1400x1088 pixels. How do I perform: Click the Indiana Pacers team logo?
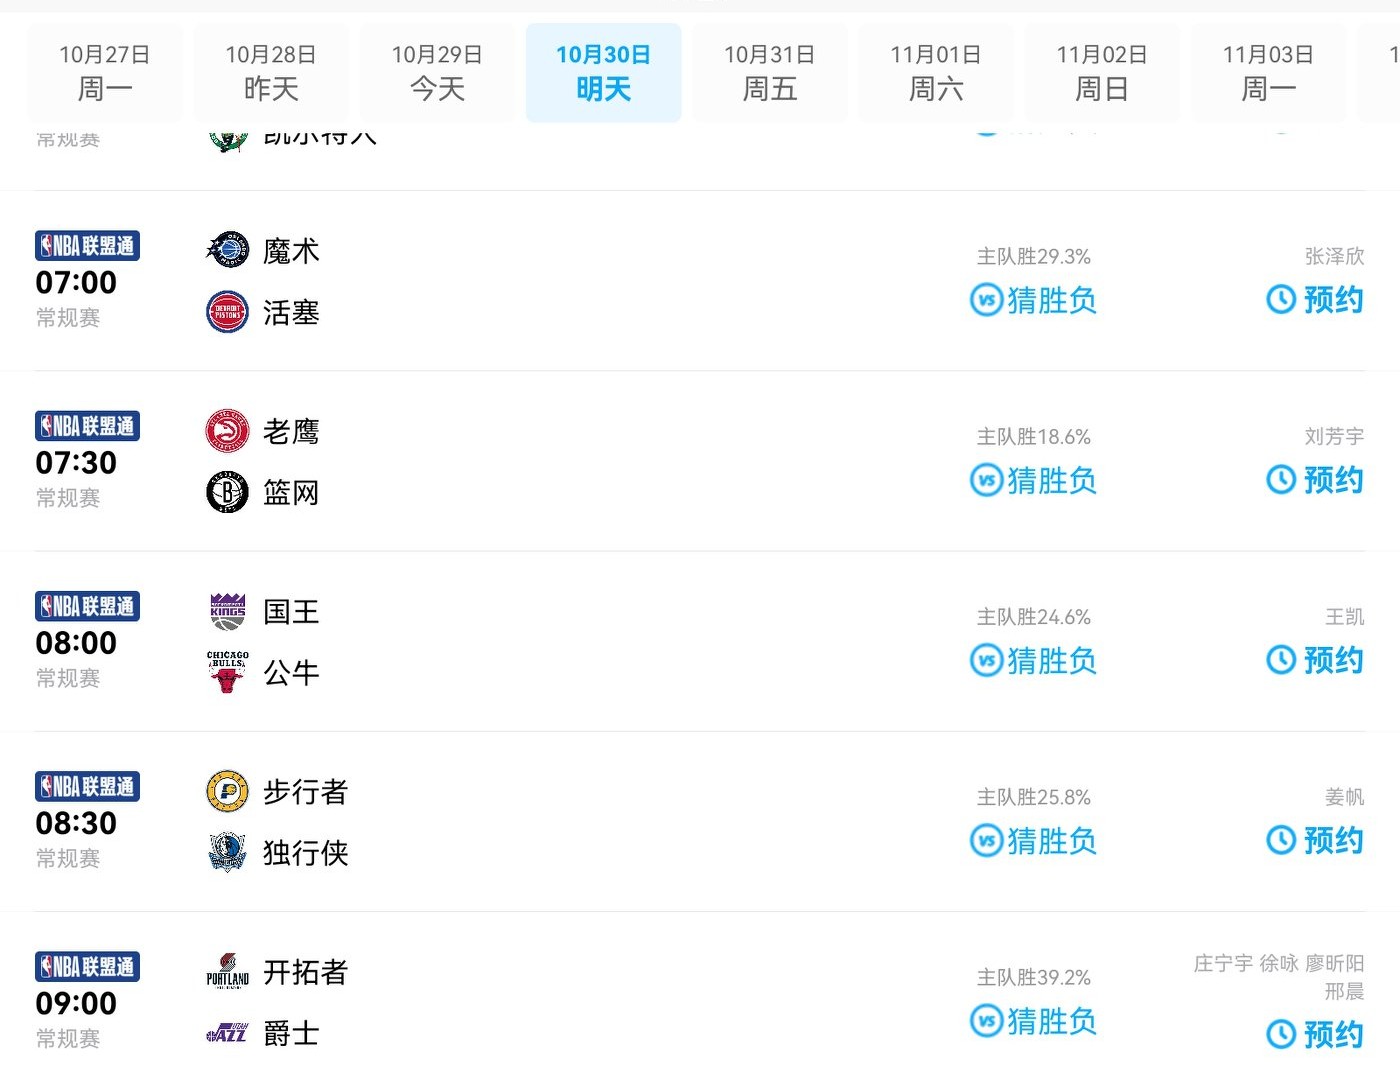click(x=227, y=792)
